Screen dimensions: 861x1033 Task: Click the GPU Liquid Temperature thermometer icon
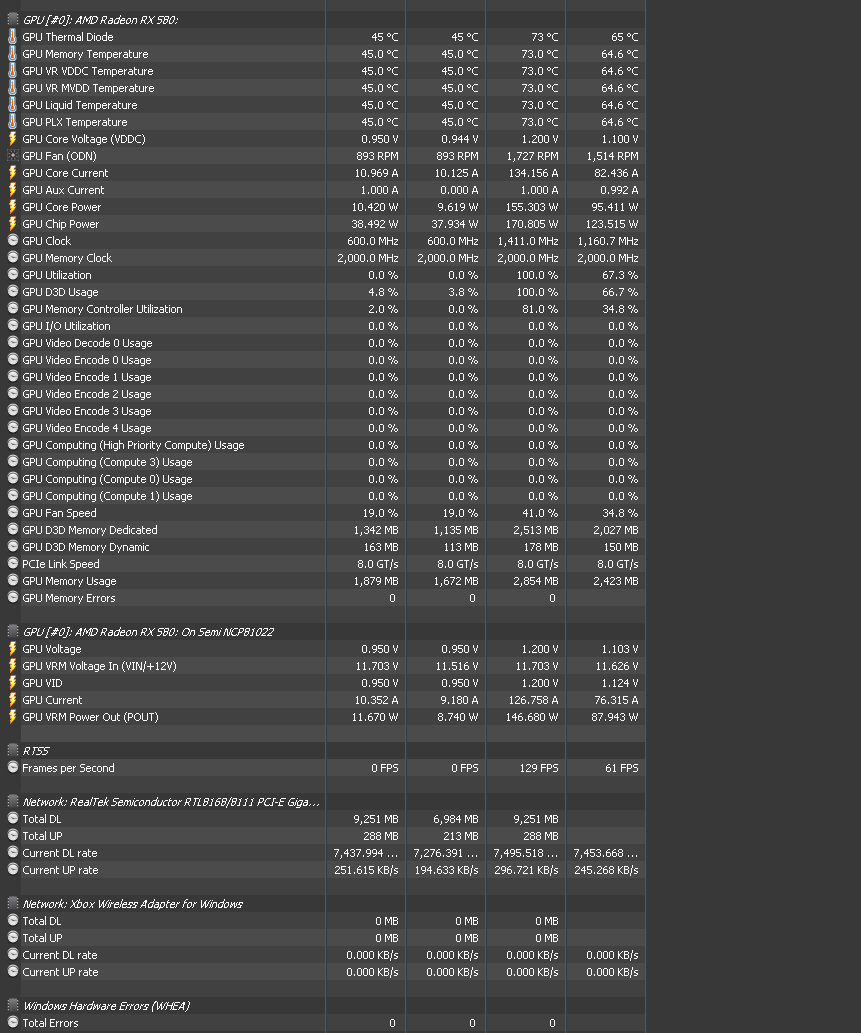click(x=12, y=105)
